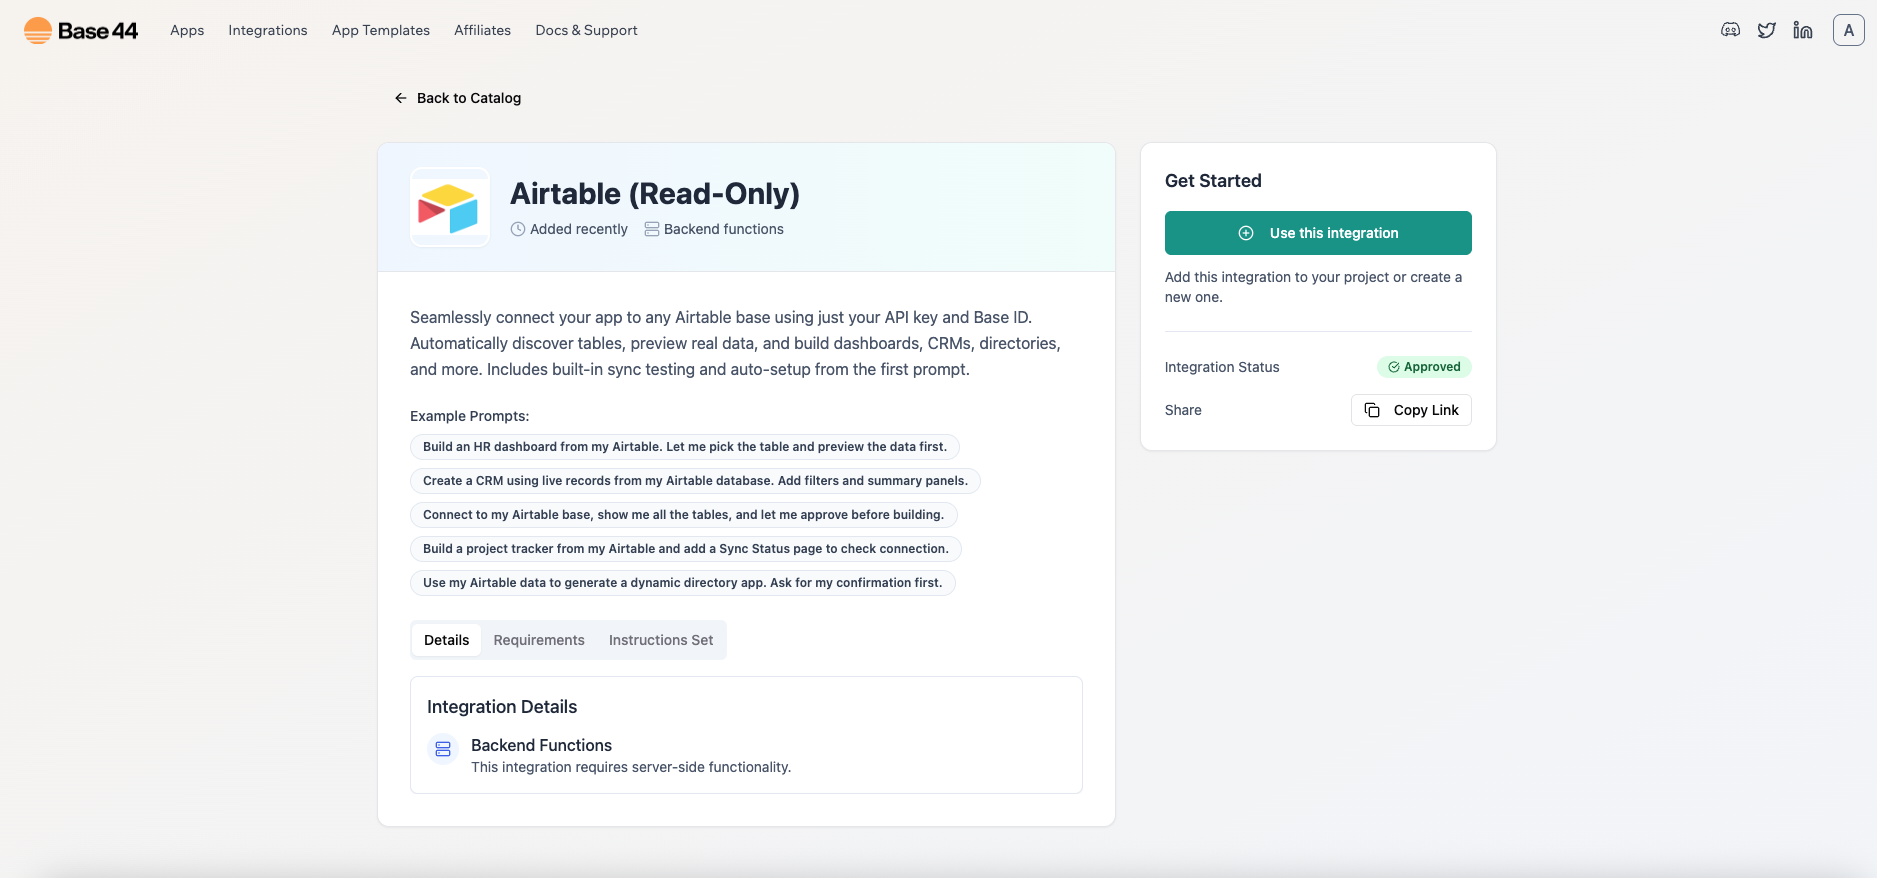The image size is (1877, 878).
Task: Open the user avatar 'A' menu
Action: click(x=1848, y=30)
